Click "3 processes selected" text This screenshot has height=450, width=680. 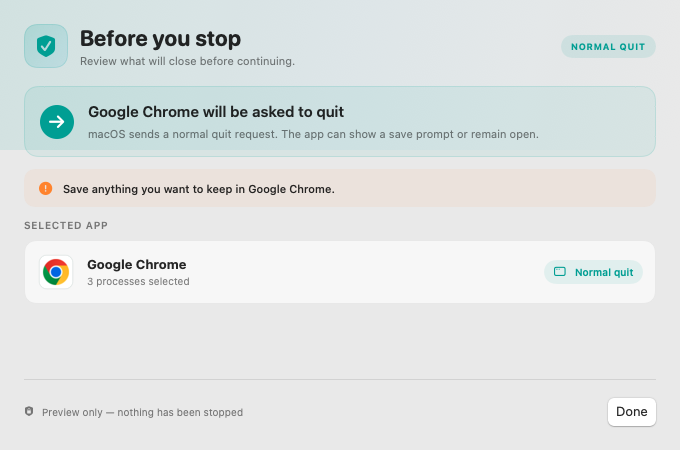[x=138, y=281]
